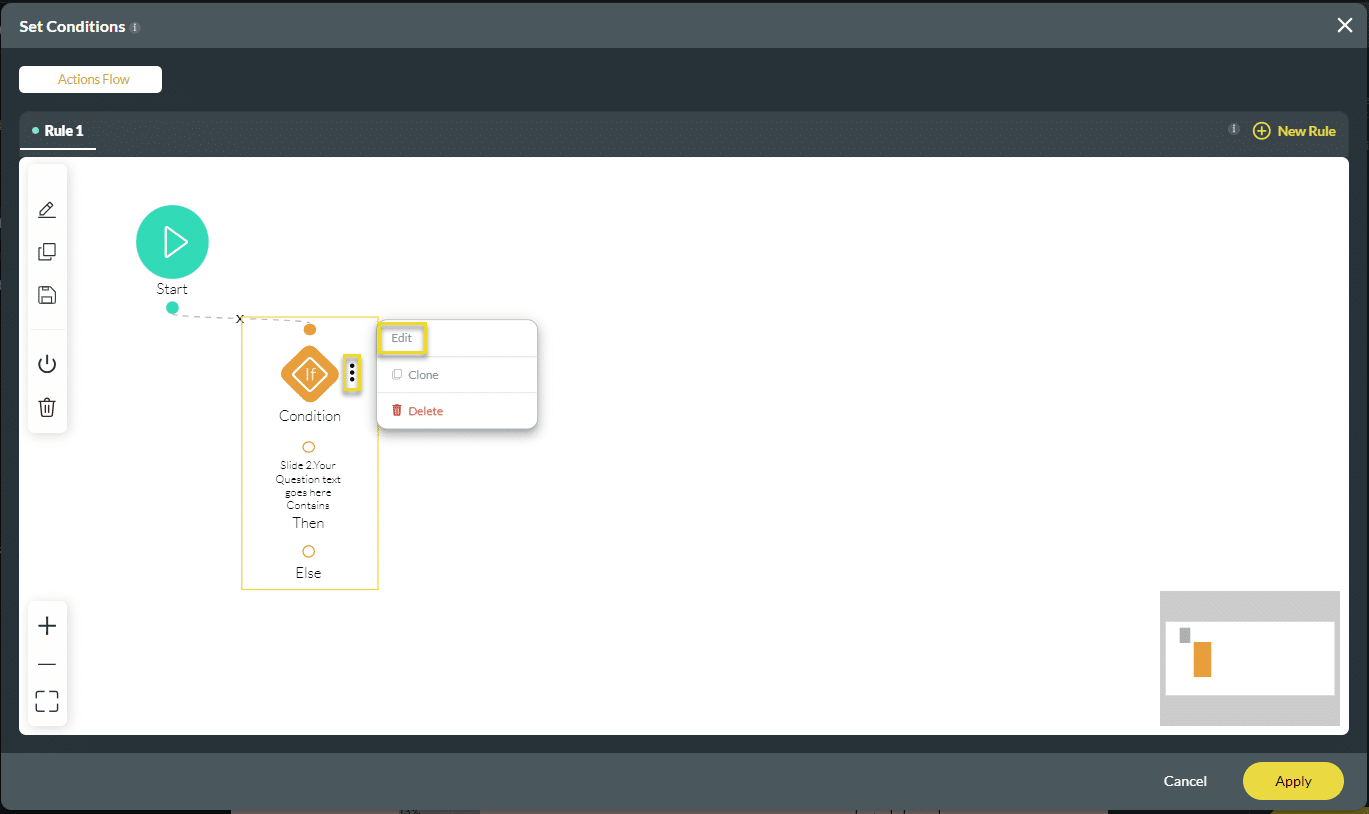Toggle the power icon in left toolbar
The height and width of the screenshot is (814, 1369).
pos(47,364)
